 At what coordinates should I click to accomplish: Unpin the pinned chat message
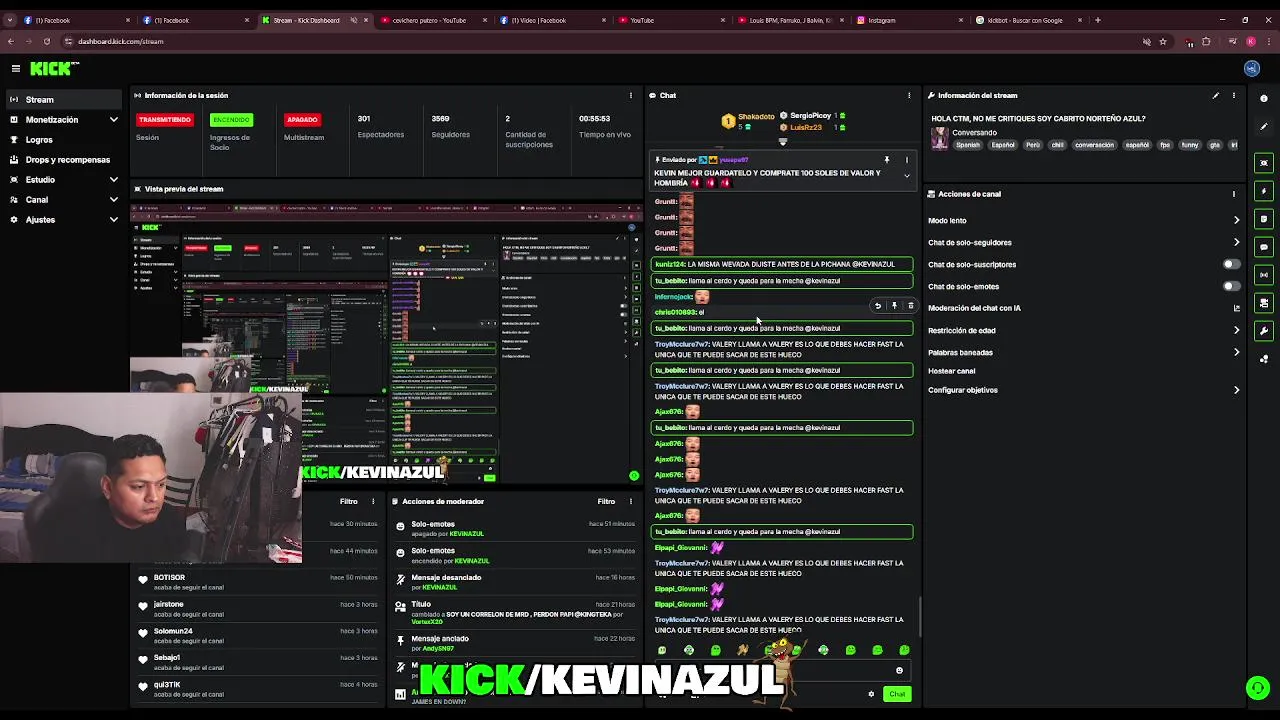click(x=886, y=160)
